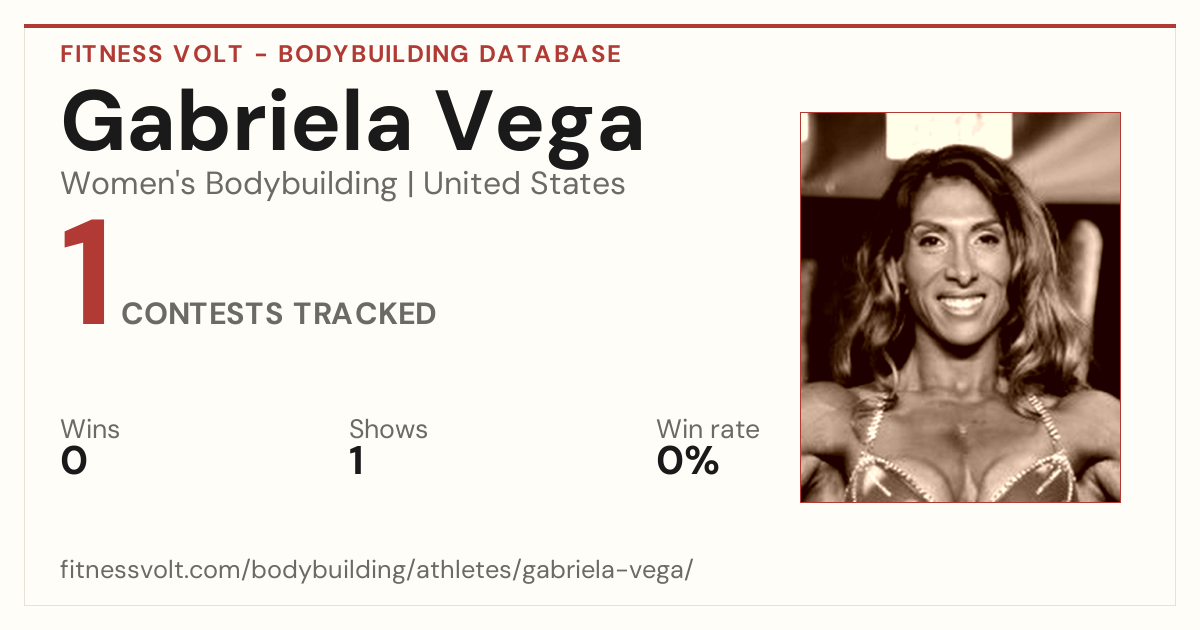Click the Wins label
Image resolution: width=1200 pixels, height=630 pixels.
pos(90,429)
